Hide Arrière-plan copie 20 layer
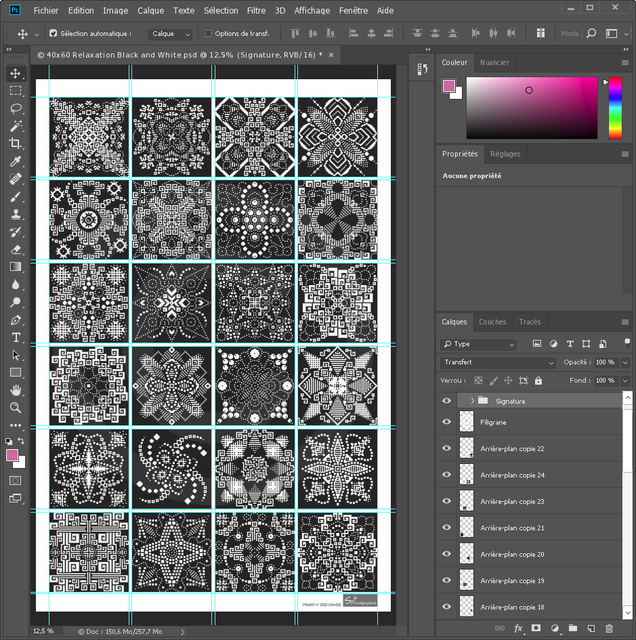The height and width of the screenshot is (640, 636). [x=447, y=554]
